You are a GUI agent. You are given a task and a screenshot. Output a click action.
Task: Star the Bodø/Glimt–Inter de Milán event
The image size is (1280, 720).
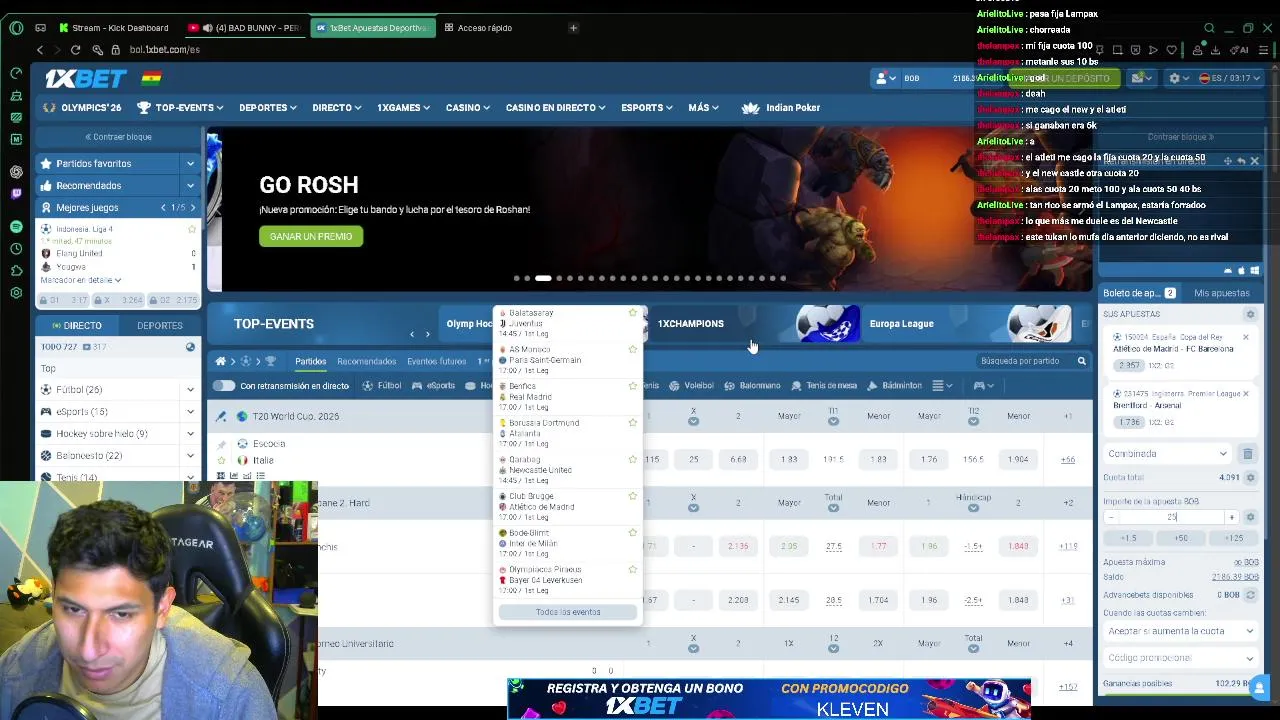(632, 533)
